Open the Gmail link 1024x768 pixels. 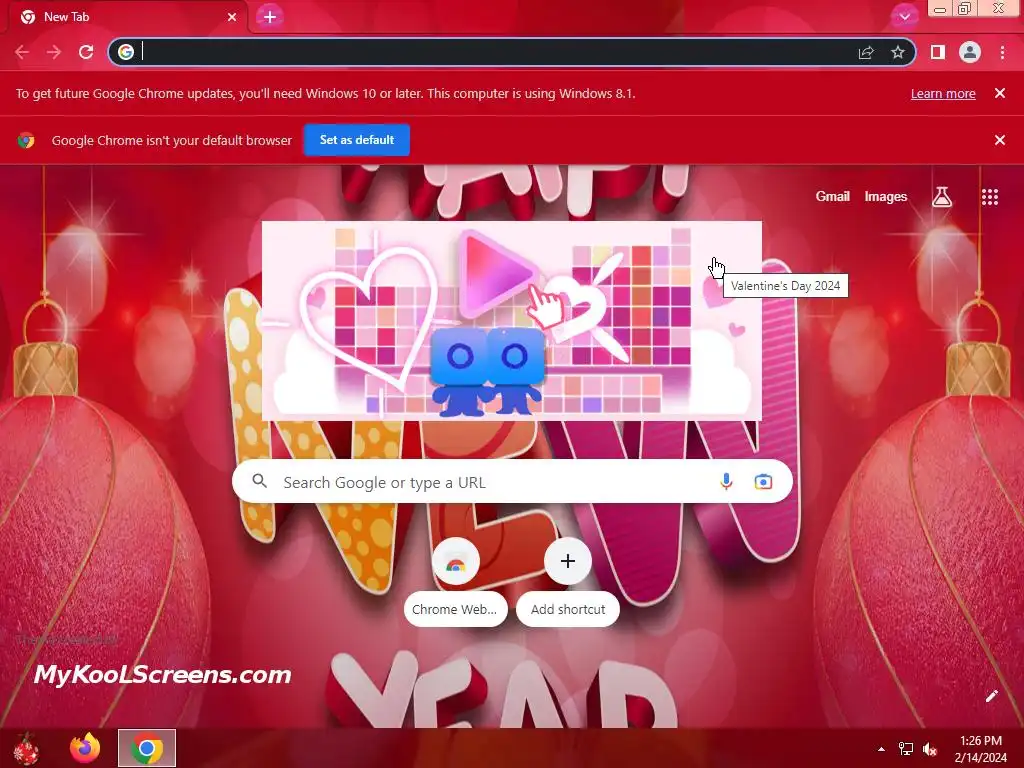833,197
